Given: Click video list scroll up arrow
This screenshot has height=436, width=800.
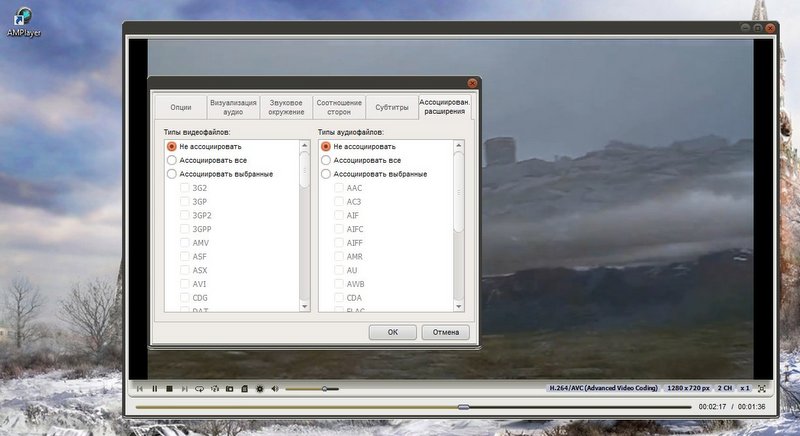Looking at the screenshot, I should click(305, 146).
